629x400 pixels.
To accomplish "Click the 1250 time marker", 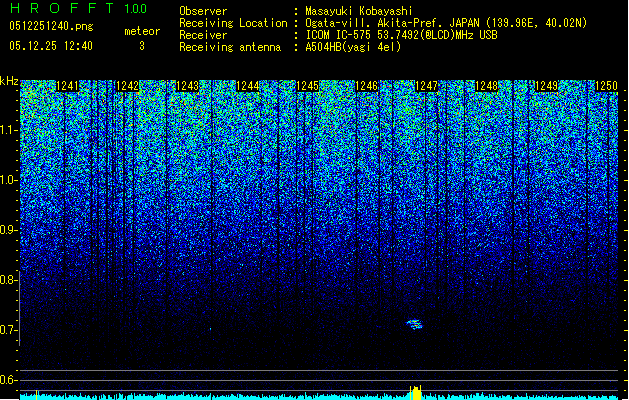I will [x=606, y=86].
